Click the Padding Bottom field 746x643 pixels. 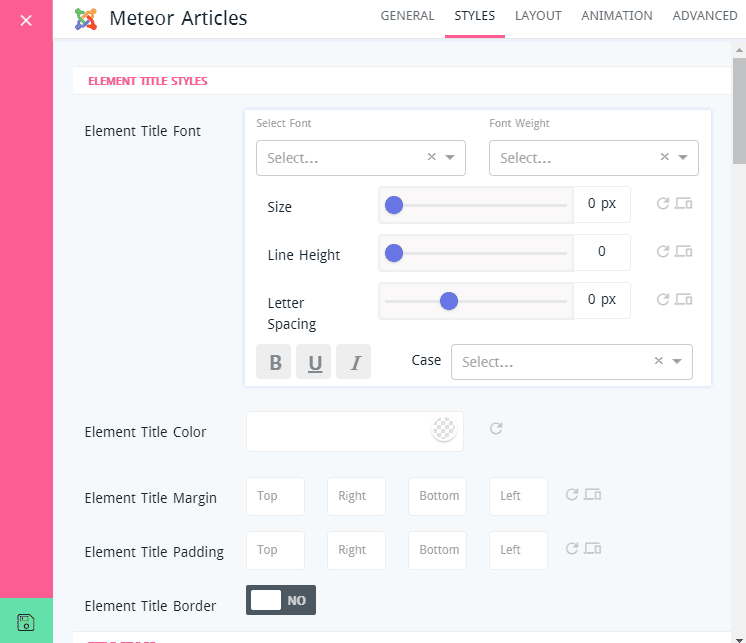pos(437,550)
